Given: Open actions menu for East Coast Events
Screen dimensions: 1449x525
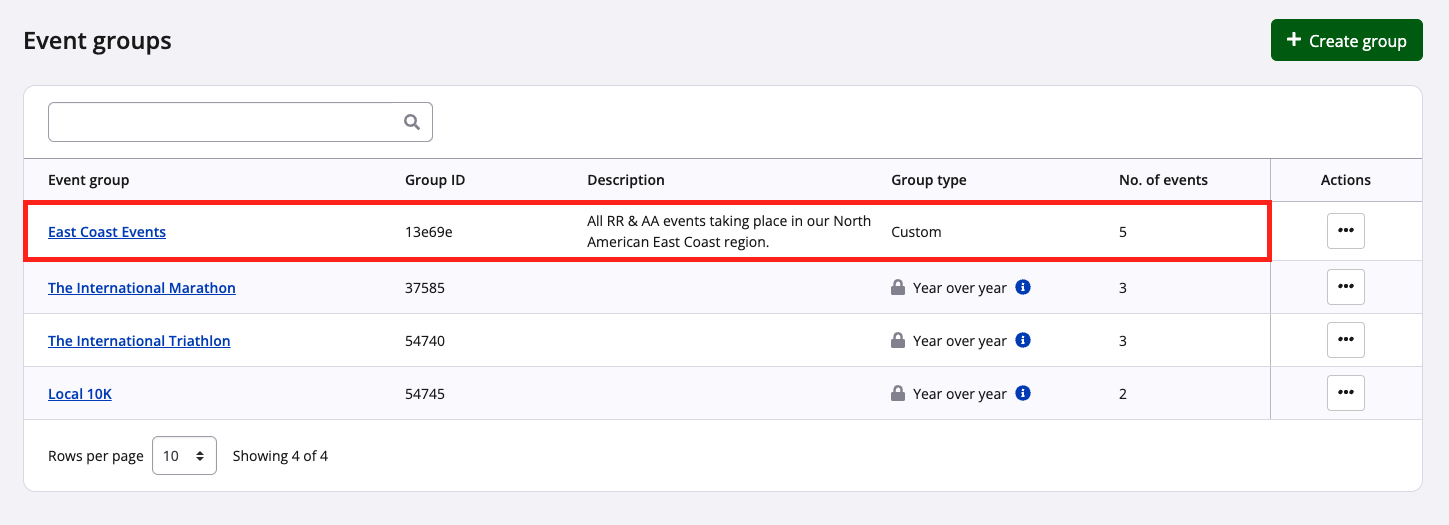Looking at the screenshot, I should pos(1345,231).
